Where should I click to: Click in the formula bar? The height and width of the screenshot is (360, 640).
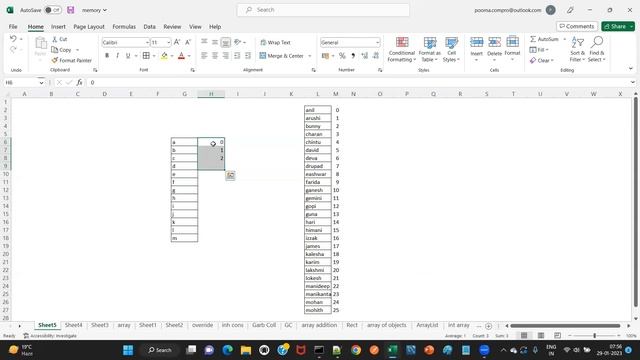coord(359,82)
